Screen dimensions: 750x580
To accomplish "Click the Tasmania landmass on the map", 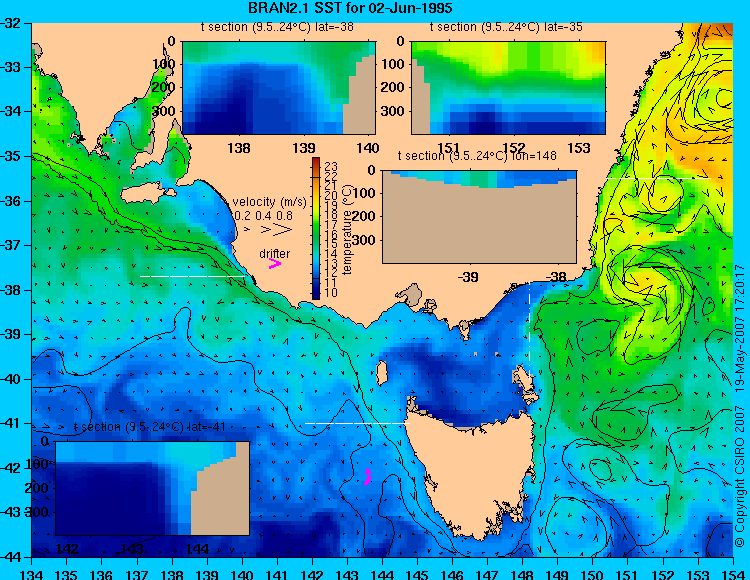I will tap(471, 473).
